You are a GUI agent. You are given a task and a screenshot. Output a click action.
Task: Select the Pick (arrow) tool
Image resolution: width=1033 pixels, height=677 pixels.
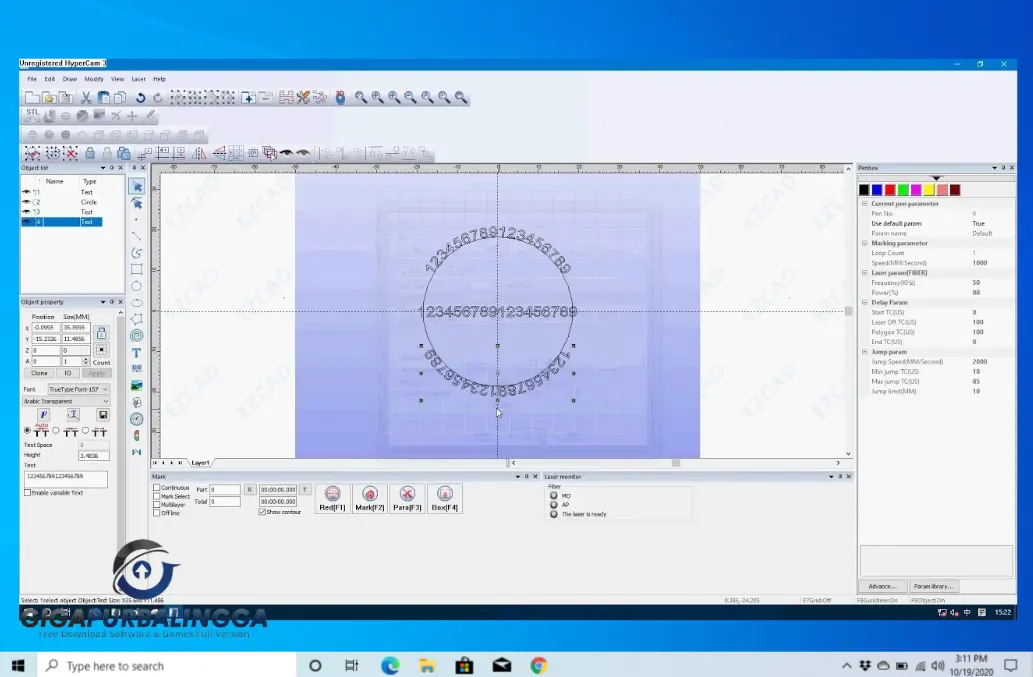(x=136, y=186)
